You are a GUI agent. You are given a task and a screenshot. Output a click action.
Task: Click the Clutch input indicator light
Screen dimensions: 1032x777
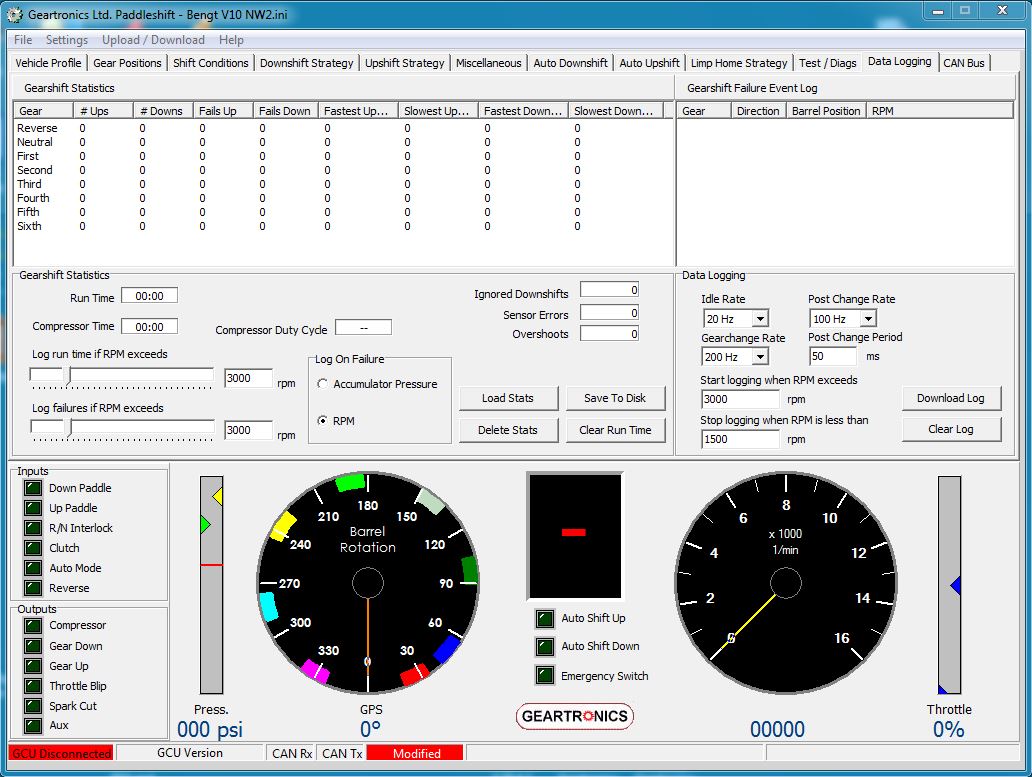point(33,548)
